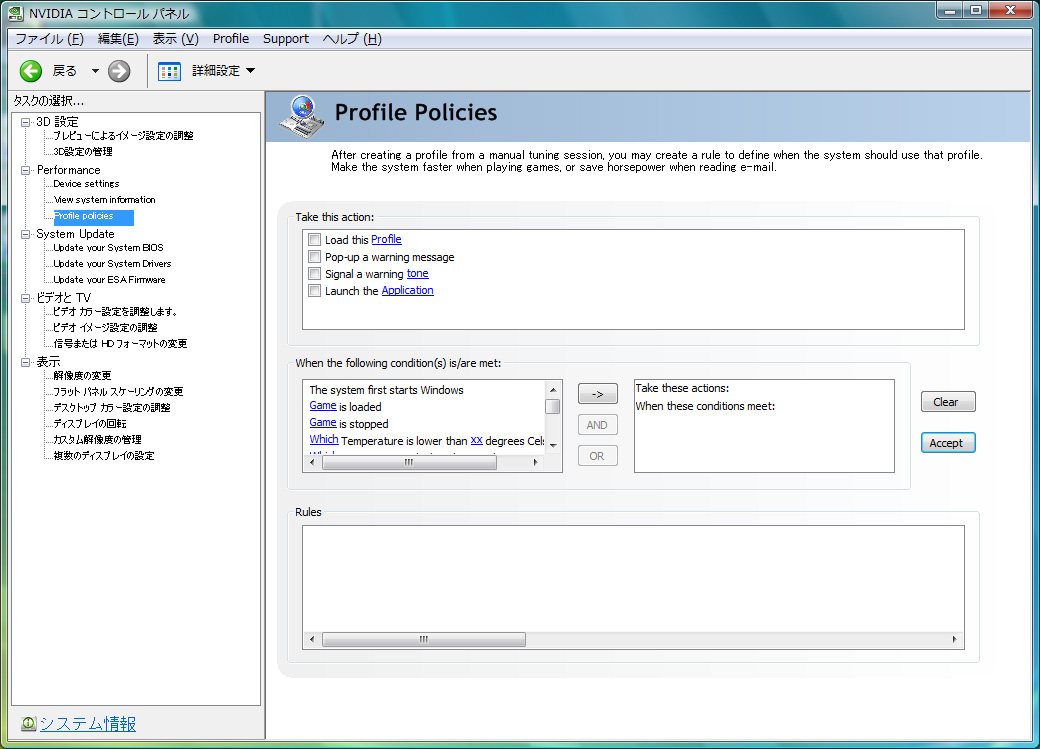The width and height of the screenshot is (1040, 749).
Task: Select 複数のディスプレイの設定 tree item
Action: tap(104, 456)
